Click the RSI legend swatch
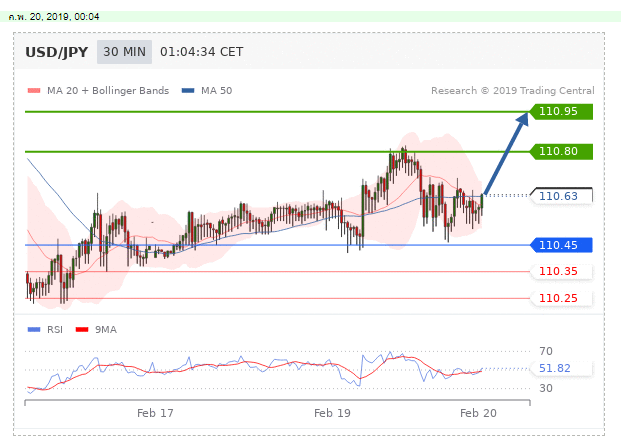The width and height of the screenshot is (621, 447). point(34,329)
